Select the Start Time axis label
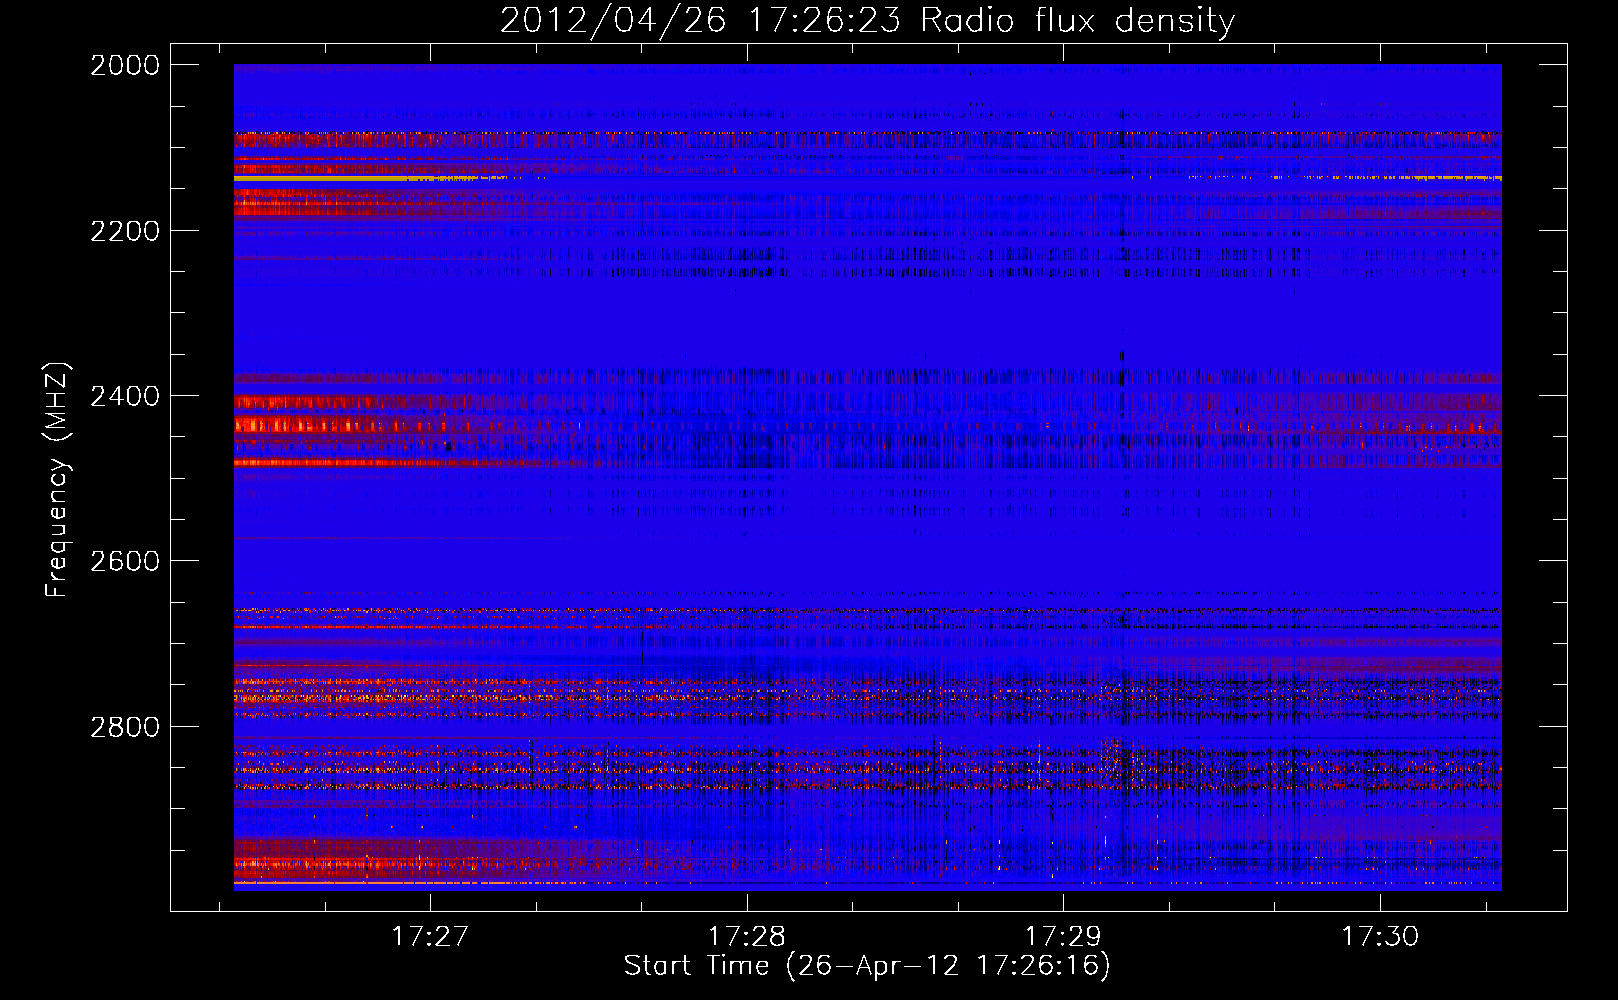This screenshot has width=1618, height=1000. [867, 966]
